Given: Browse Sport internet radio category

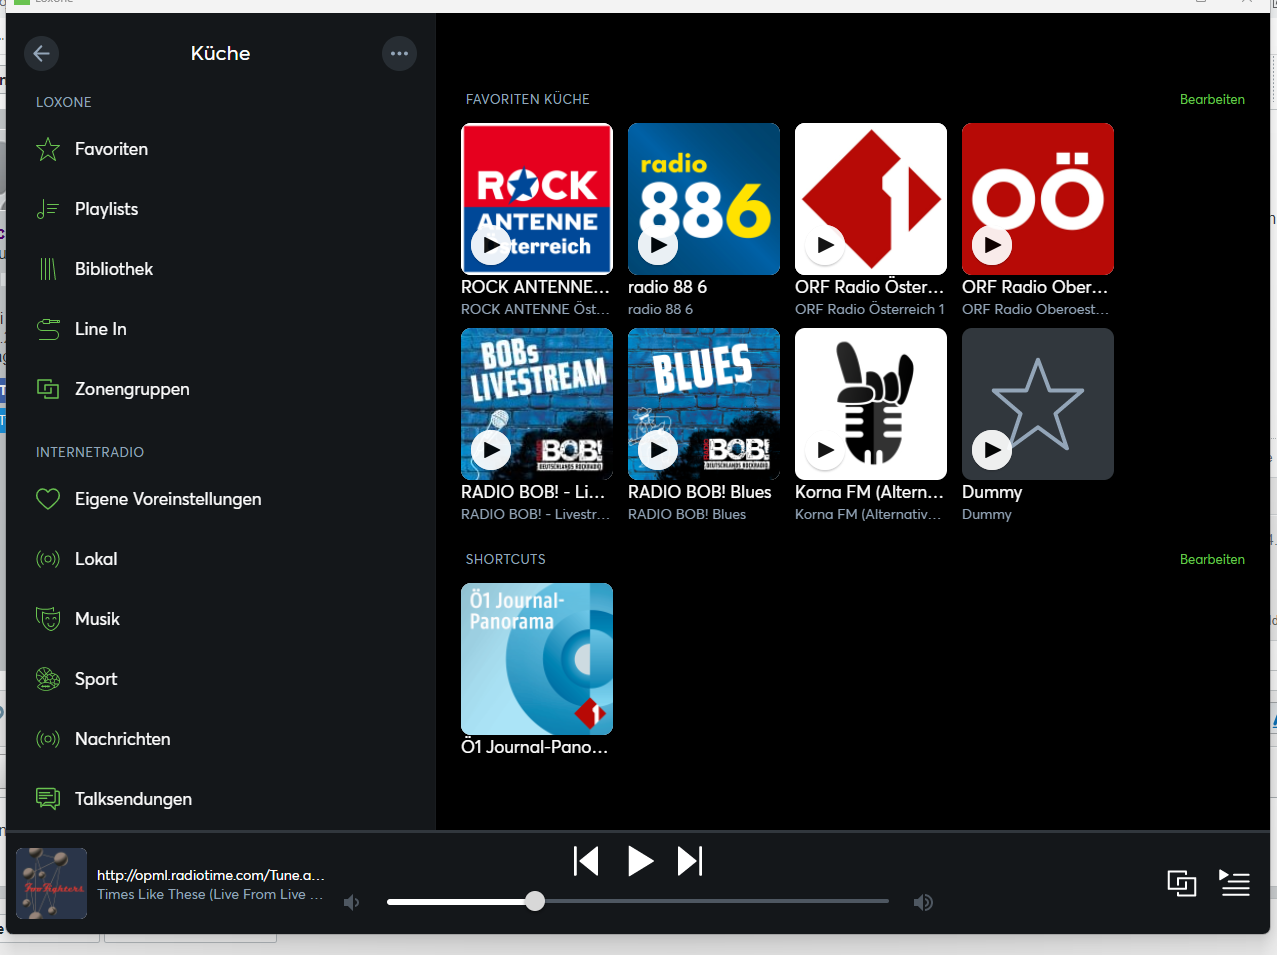Looking at the screenshot, I should click(x=221, y=679).
